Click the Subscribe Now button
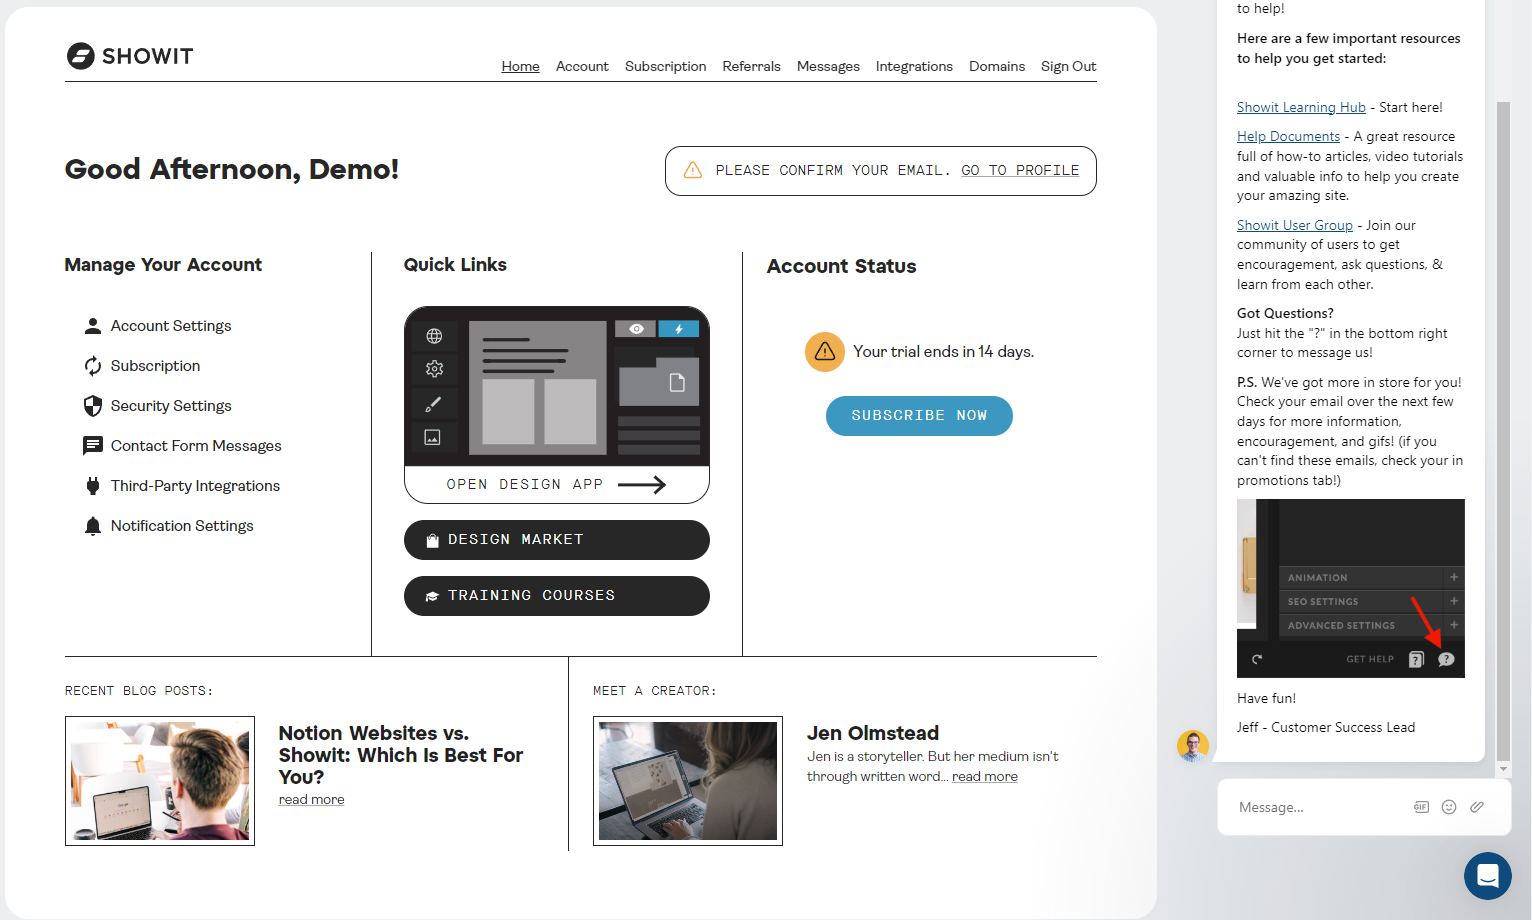 tap(919, 416)
